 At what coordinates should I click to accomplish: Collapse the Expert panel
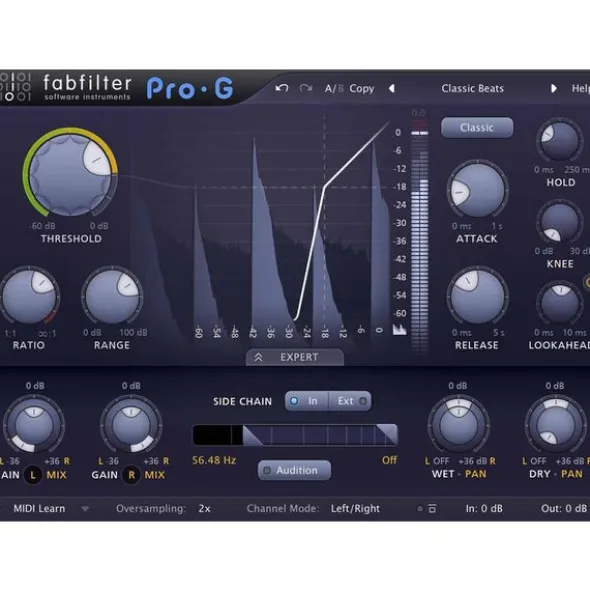point(295,357)
